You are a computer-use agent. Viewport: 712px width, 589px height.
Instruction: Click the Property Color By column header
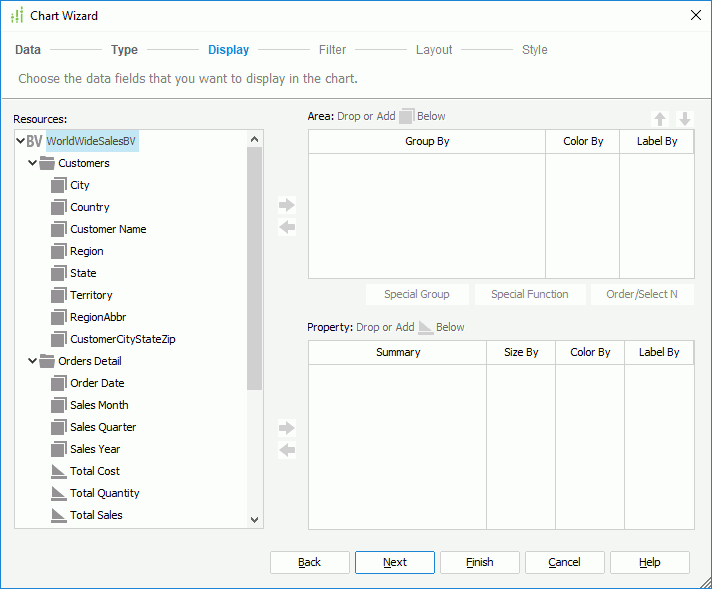pos(590,352)
